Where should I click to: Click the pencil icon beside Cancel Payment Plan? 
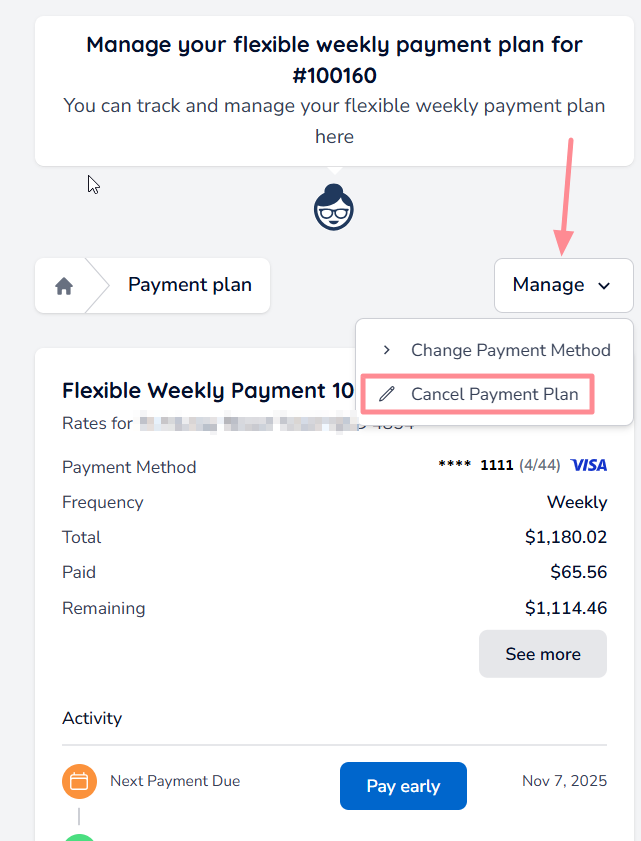[x=387, y=394]
